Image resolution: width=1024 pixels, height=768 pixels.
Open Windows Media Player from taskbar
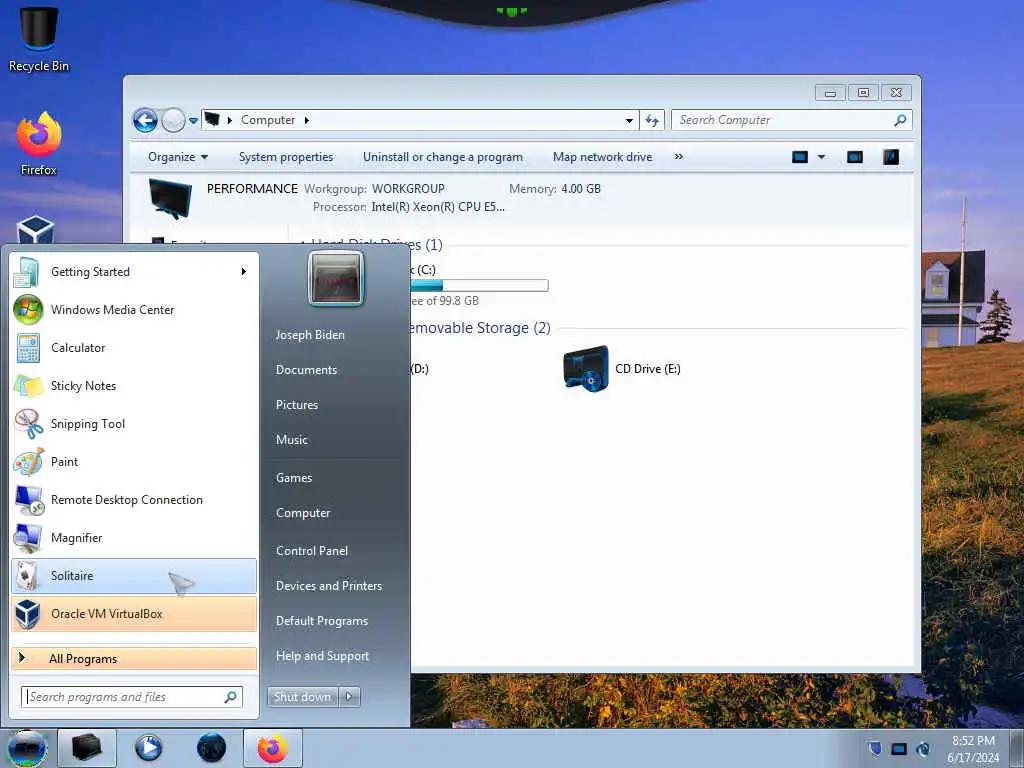(149, 748)
